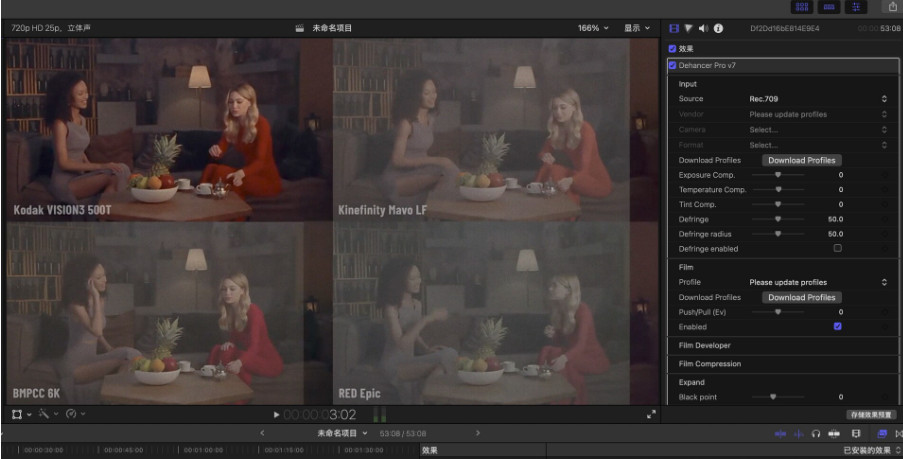Click Download Profiles button under Input
Viewport: 903px width, 459px height.
(802, 160)
